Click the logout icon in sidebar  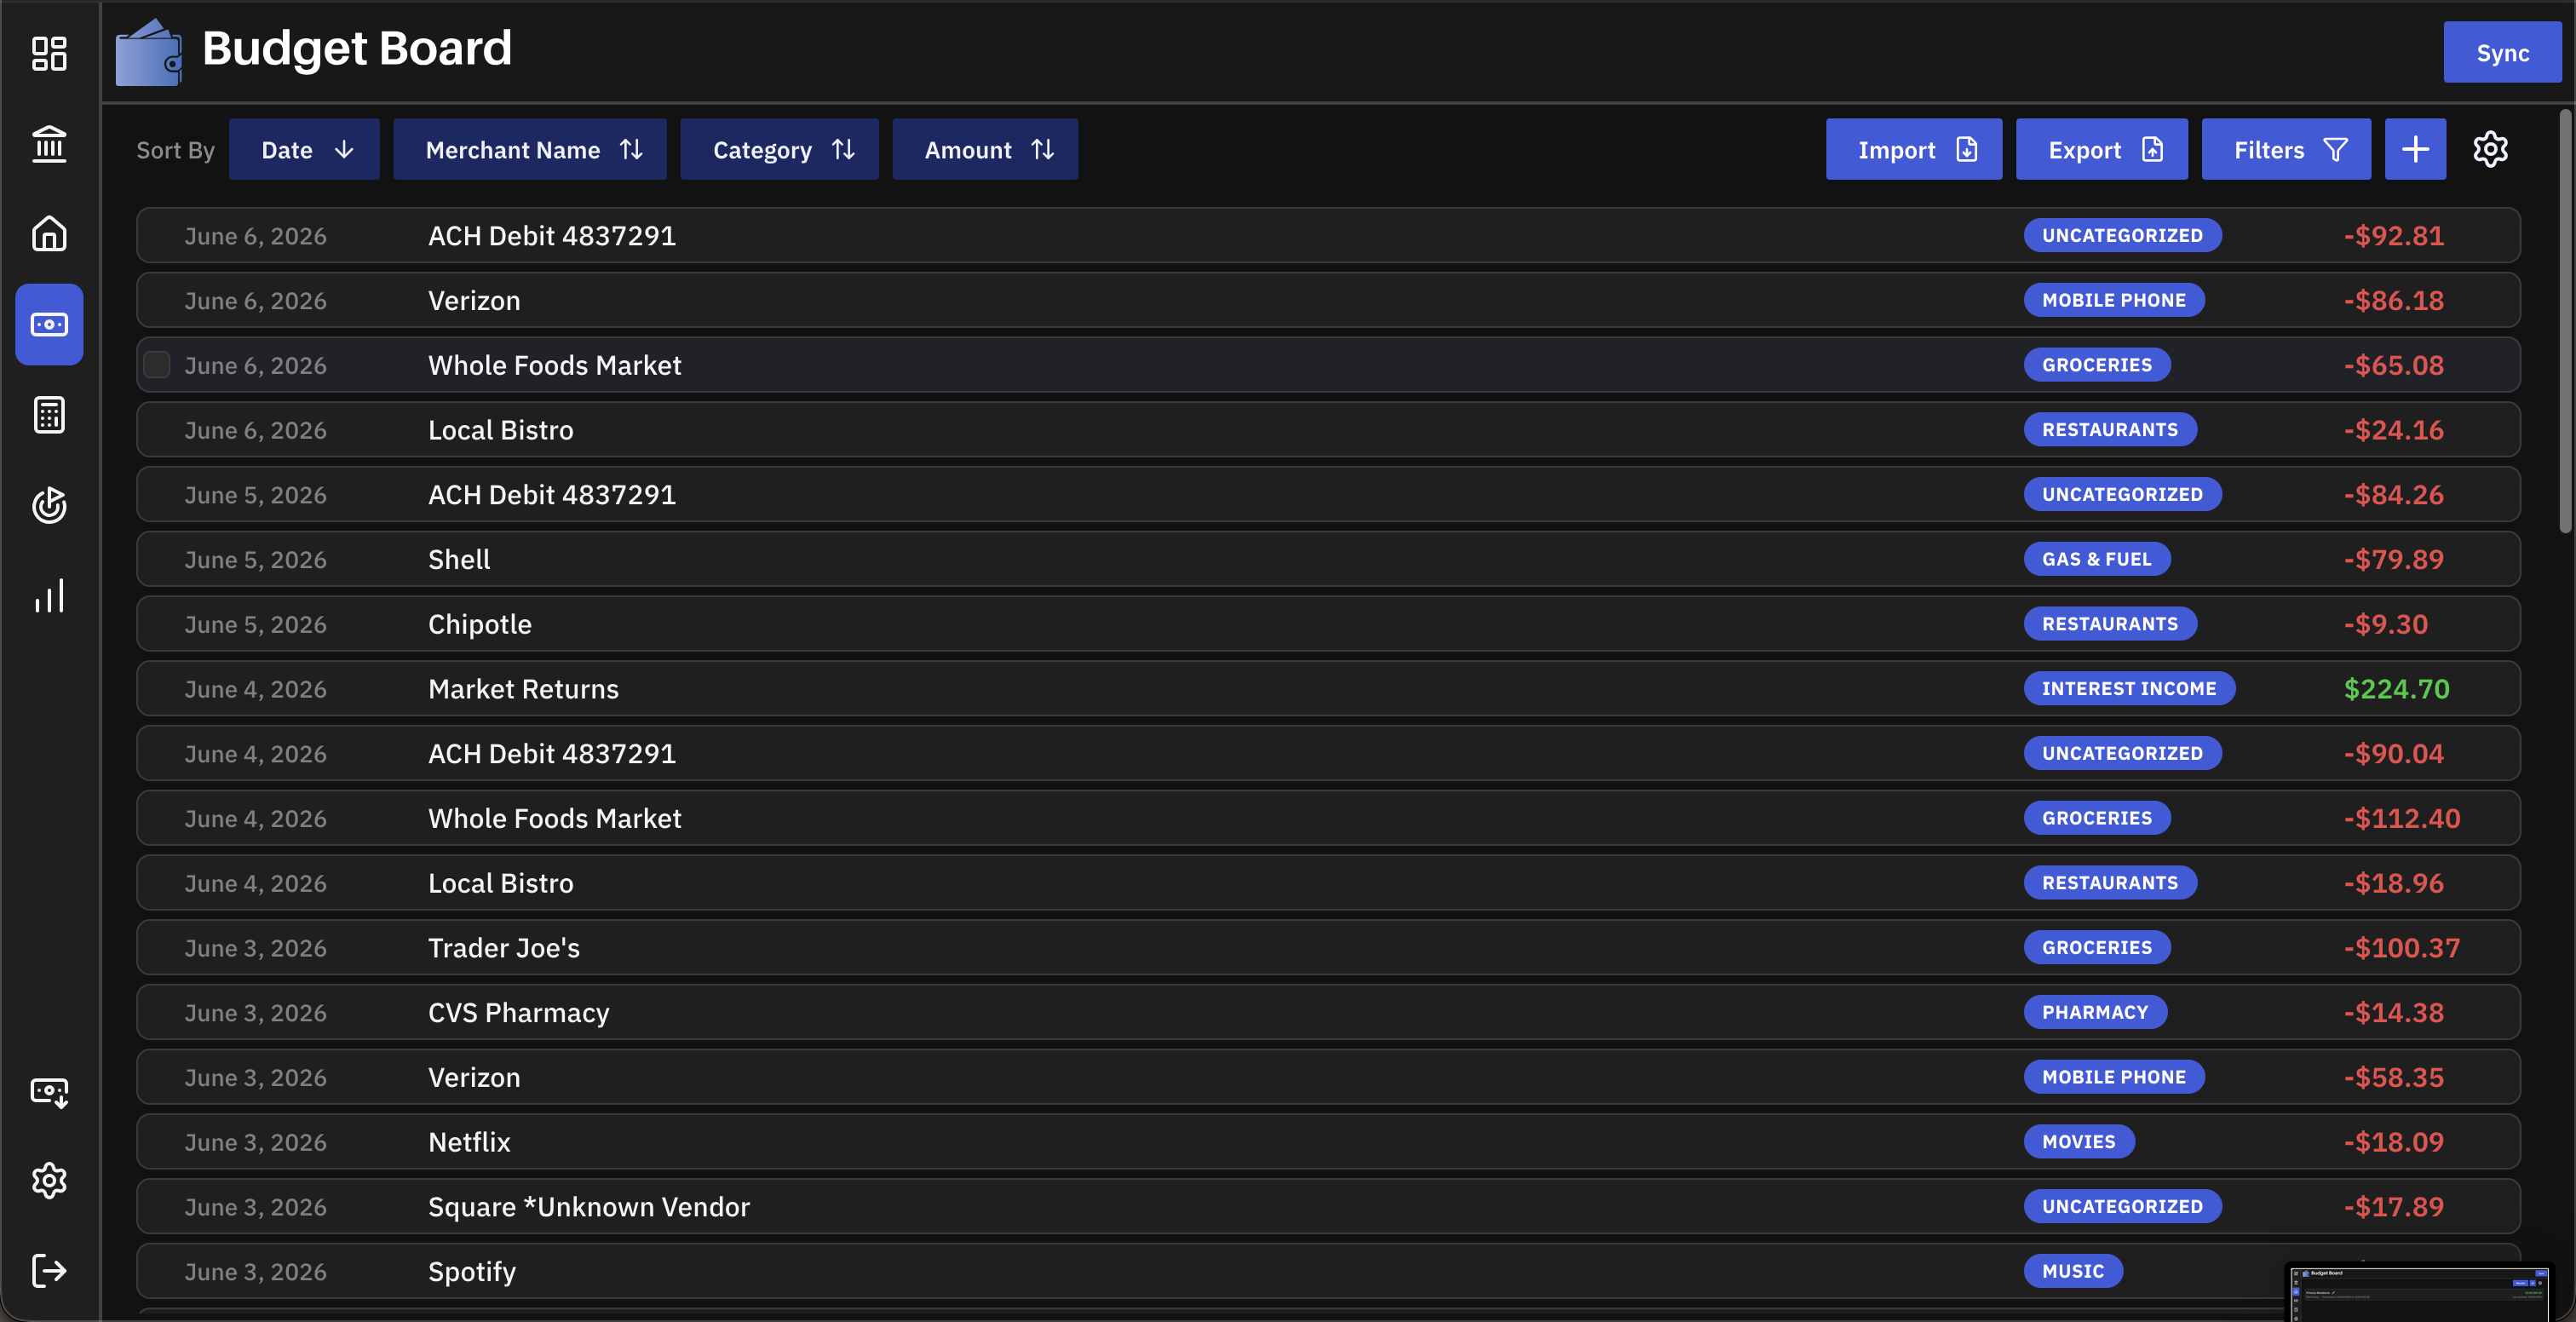click(x=49, y=1271)
